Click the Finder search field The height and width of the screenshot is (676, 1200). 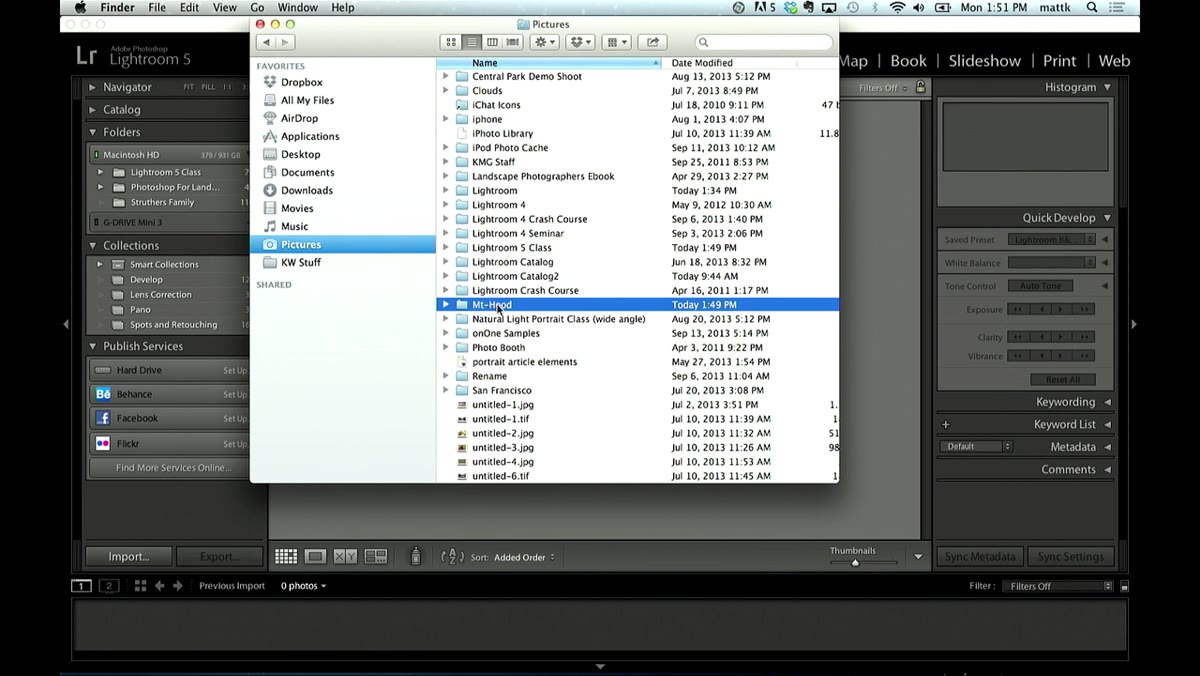click(765, 42)
